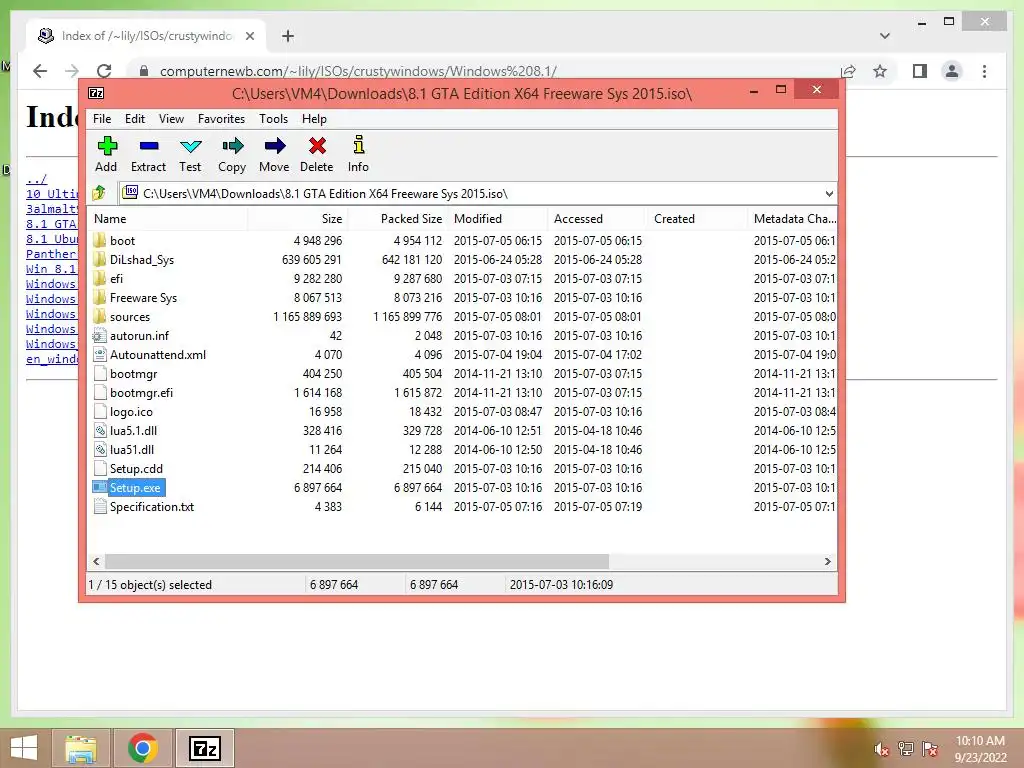The height and width of the screenshot is (768, 1024).
Task: Sort by Accessed column header
Action: (598, 219)
